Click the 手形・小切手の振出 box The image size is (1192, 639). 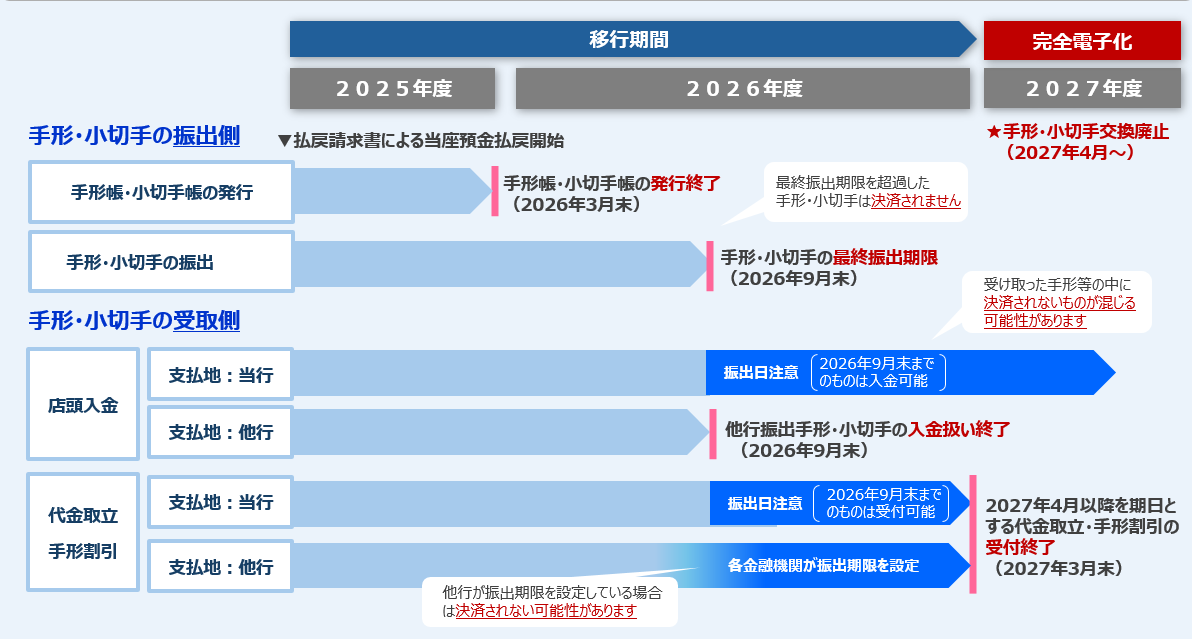click(x=161, y=263)
